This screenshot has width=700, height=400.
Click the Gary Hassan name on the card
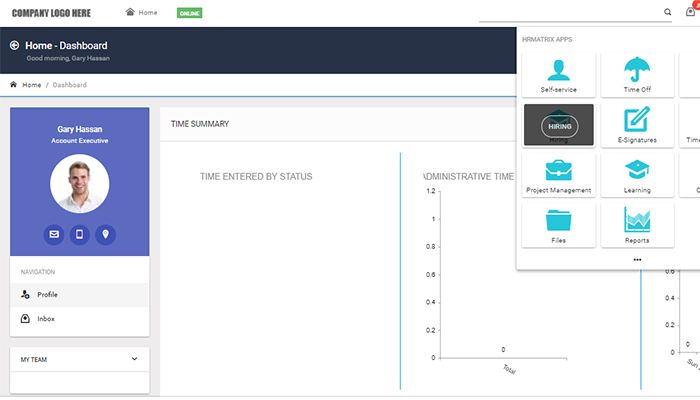(x=79, y=129)
